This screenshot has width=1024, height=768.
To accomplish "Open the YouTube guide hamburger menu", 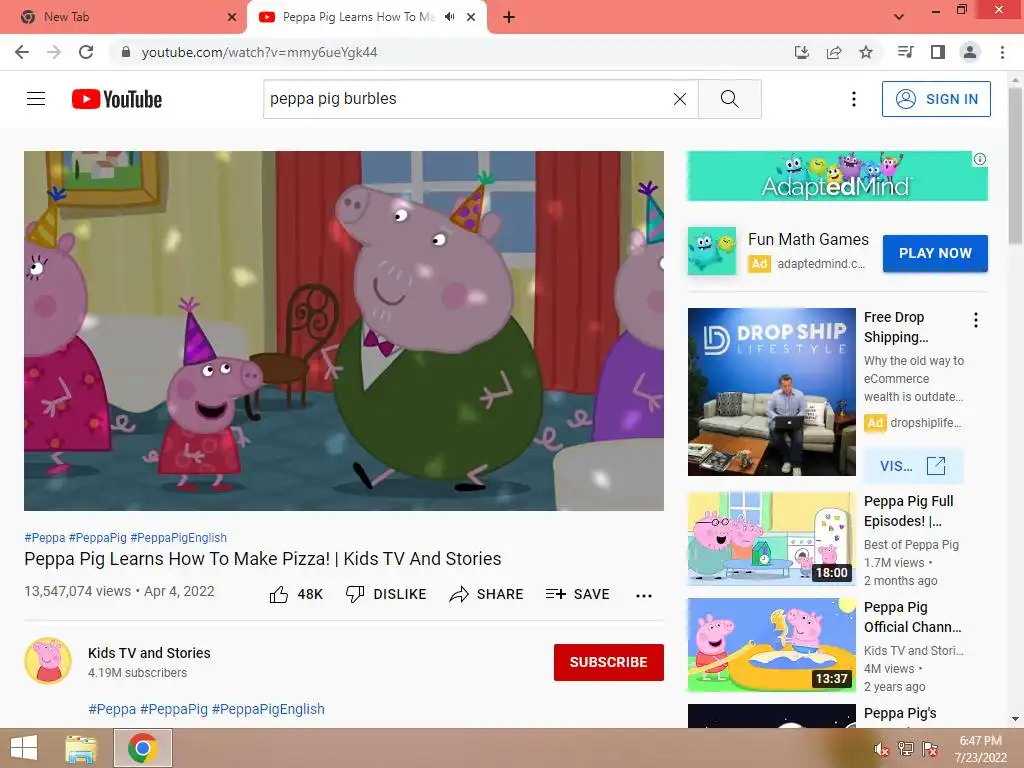I will [36, 99].
